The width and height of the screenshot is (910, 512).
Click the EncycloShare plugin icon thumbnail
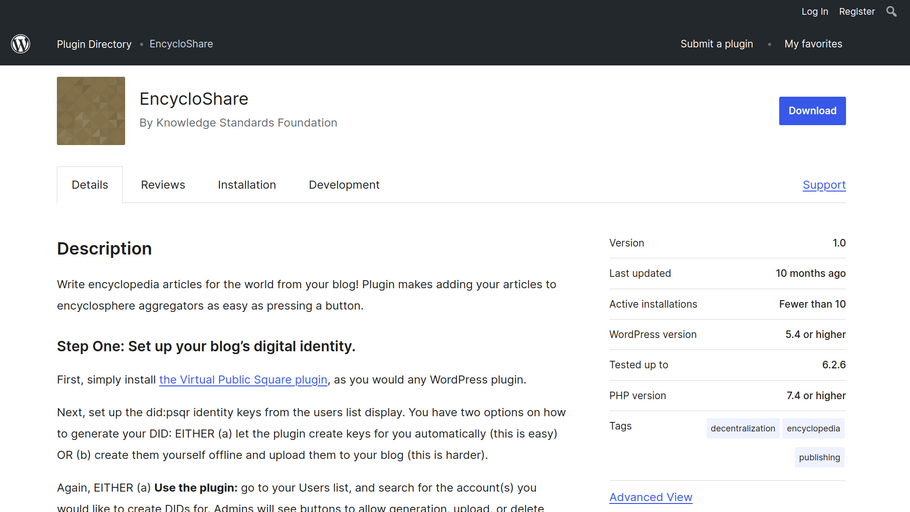[x=91, y=111]
